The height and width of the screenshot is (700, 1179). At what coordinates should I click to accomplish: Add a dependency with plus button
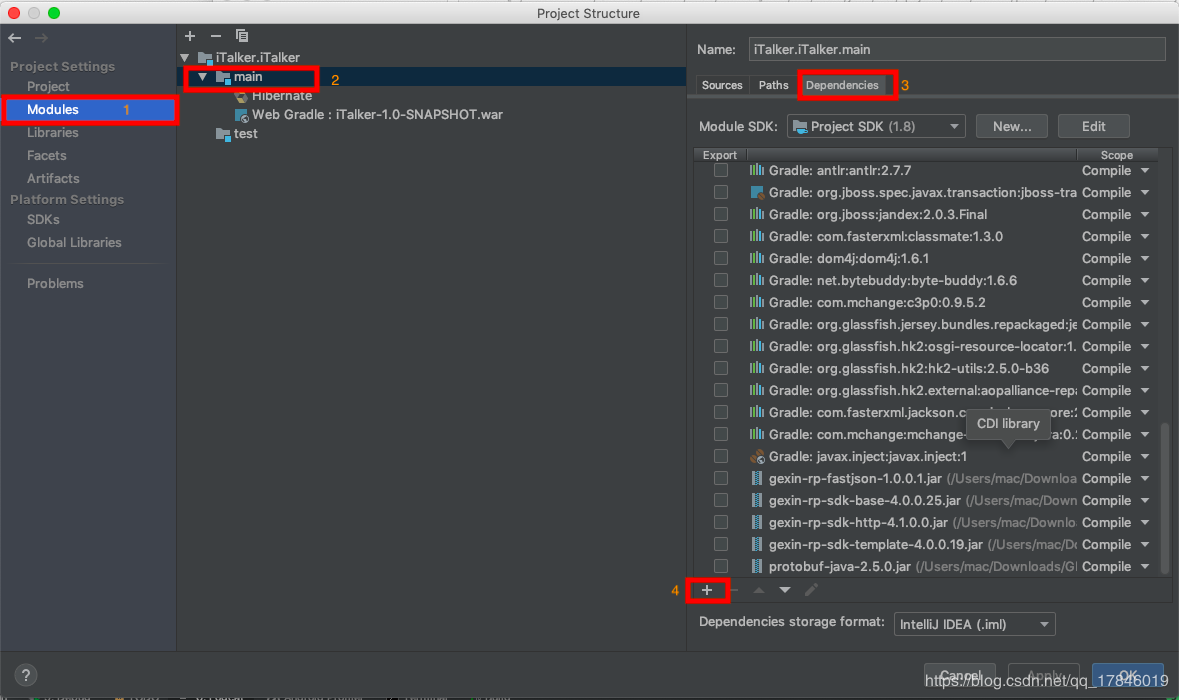click(707, 590)
